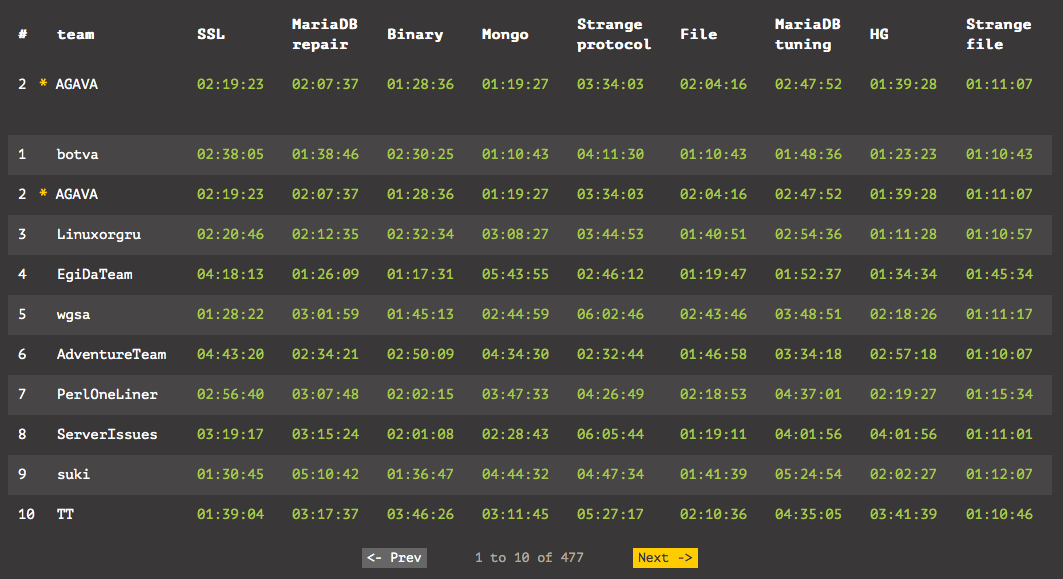Click suki's MariaDB repair time 05:10:42
The width and height of the screenshot is (1063, 579).
(x=325, y=474)
